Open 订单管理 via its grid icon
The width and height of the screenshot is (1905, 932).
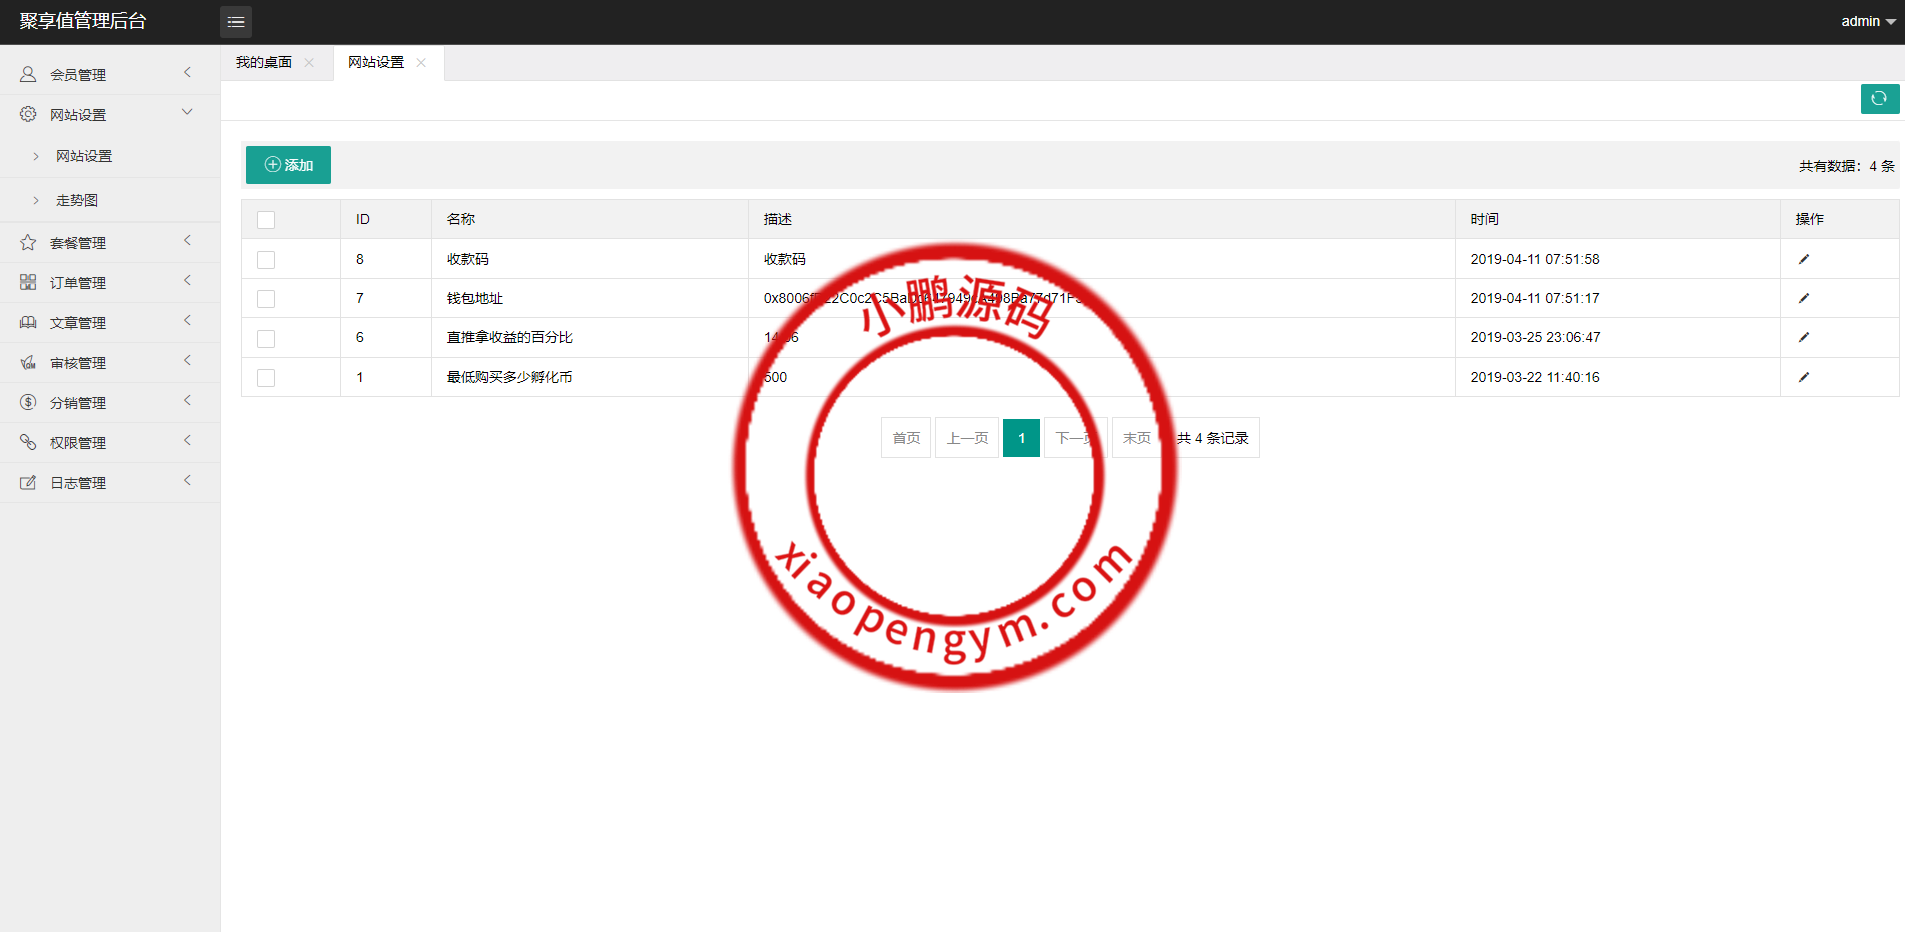(x=27, y=281)
